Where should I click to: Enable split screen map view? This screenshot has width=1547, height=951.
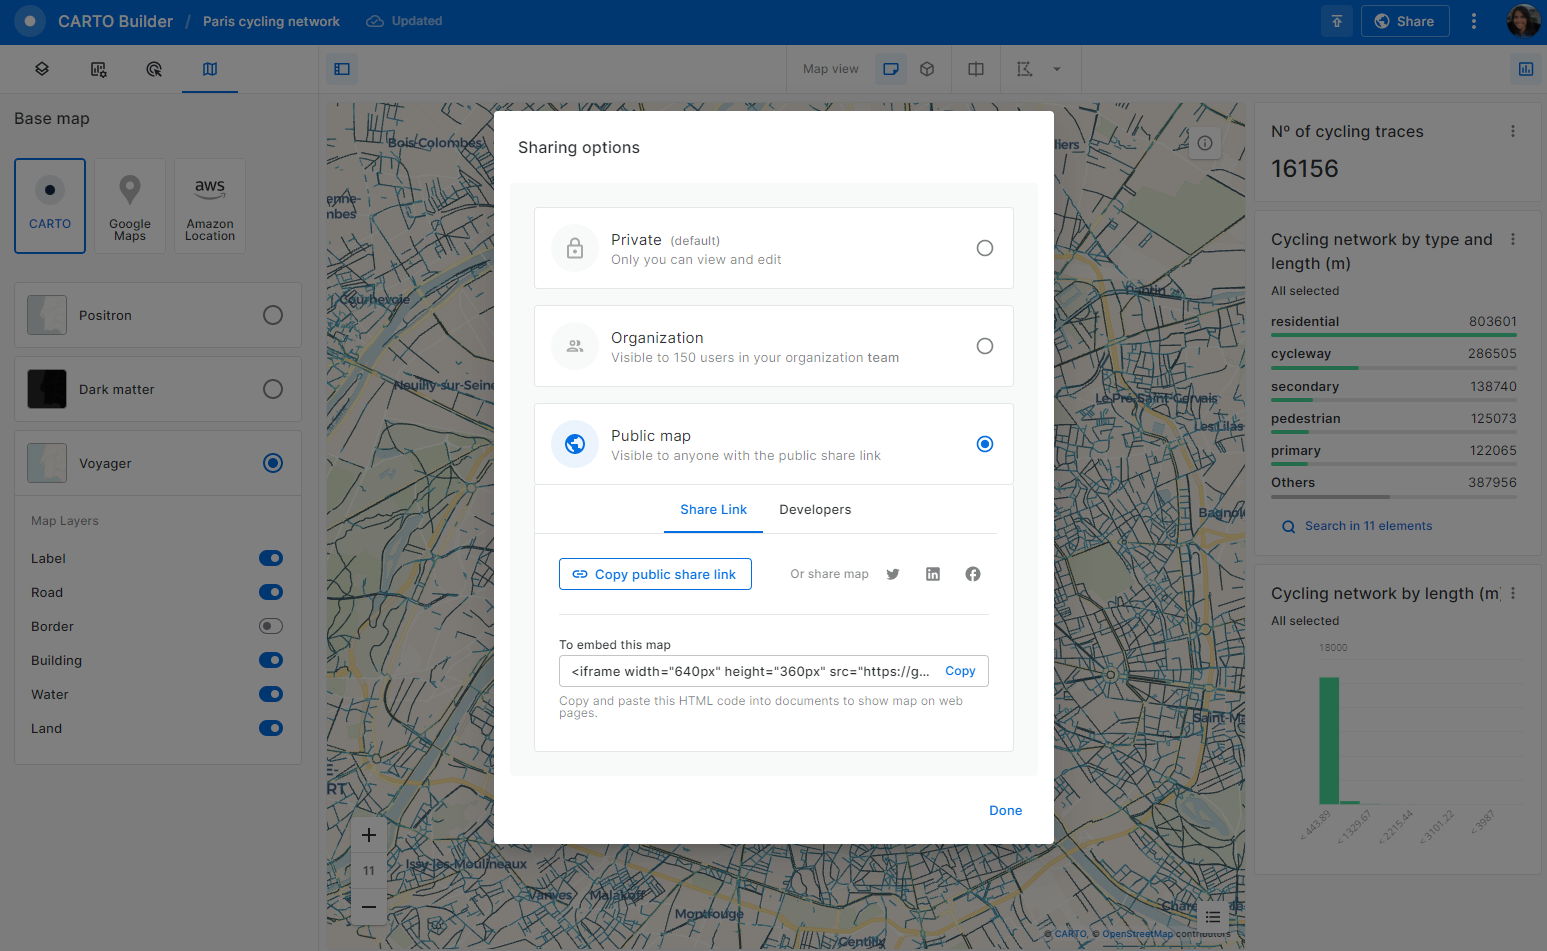tap(976, 69)
